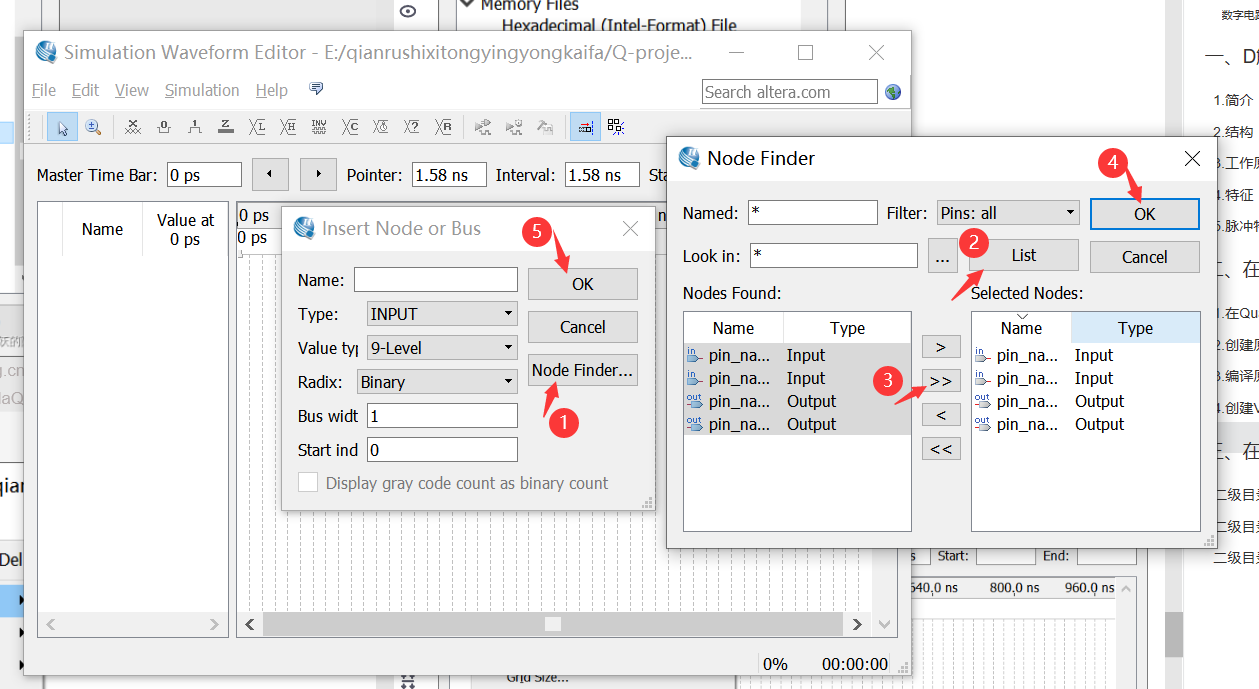Open the Help menu
This screenshot has width=1259, height=689.
pos(271,90)
